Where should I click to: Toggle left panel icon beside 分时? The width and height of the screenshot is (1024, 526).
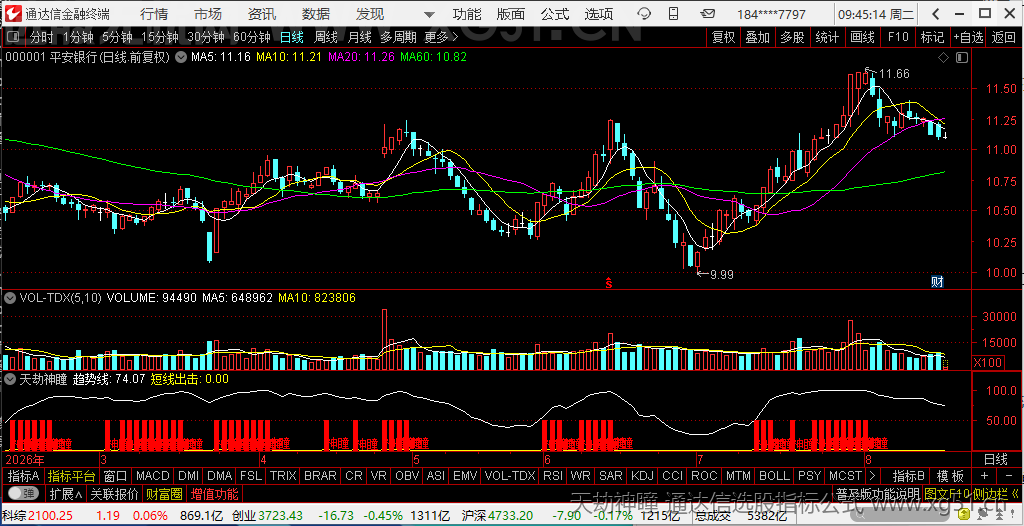point(14,37)
